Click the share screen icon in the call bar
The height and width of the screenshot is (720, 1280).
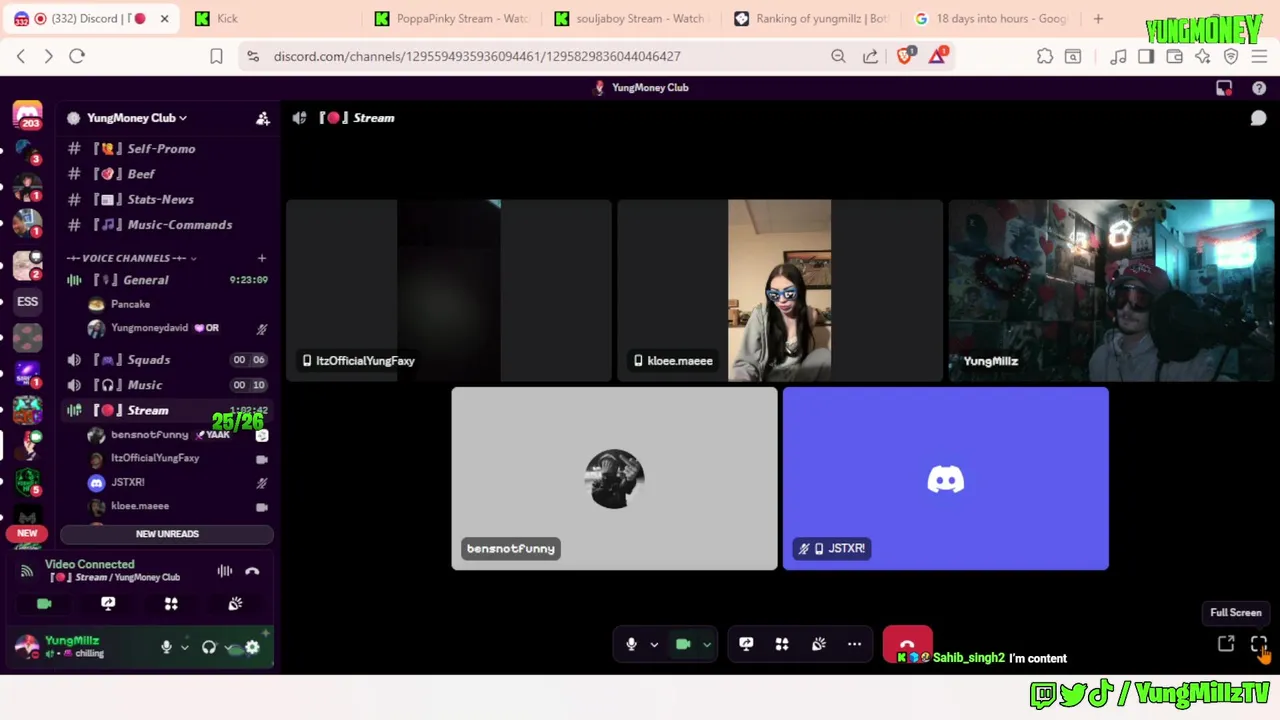pyautogui.click(x=746, y=645)
